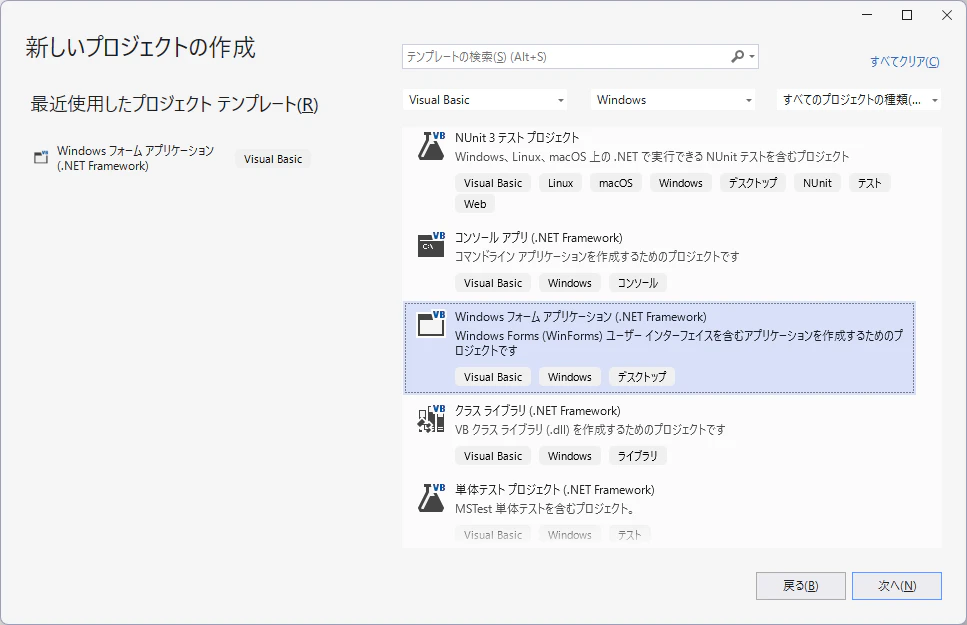Click Windows tag under NUnit 3 project

pyautogui.click(x=680, y=183)
